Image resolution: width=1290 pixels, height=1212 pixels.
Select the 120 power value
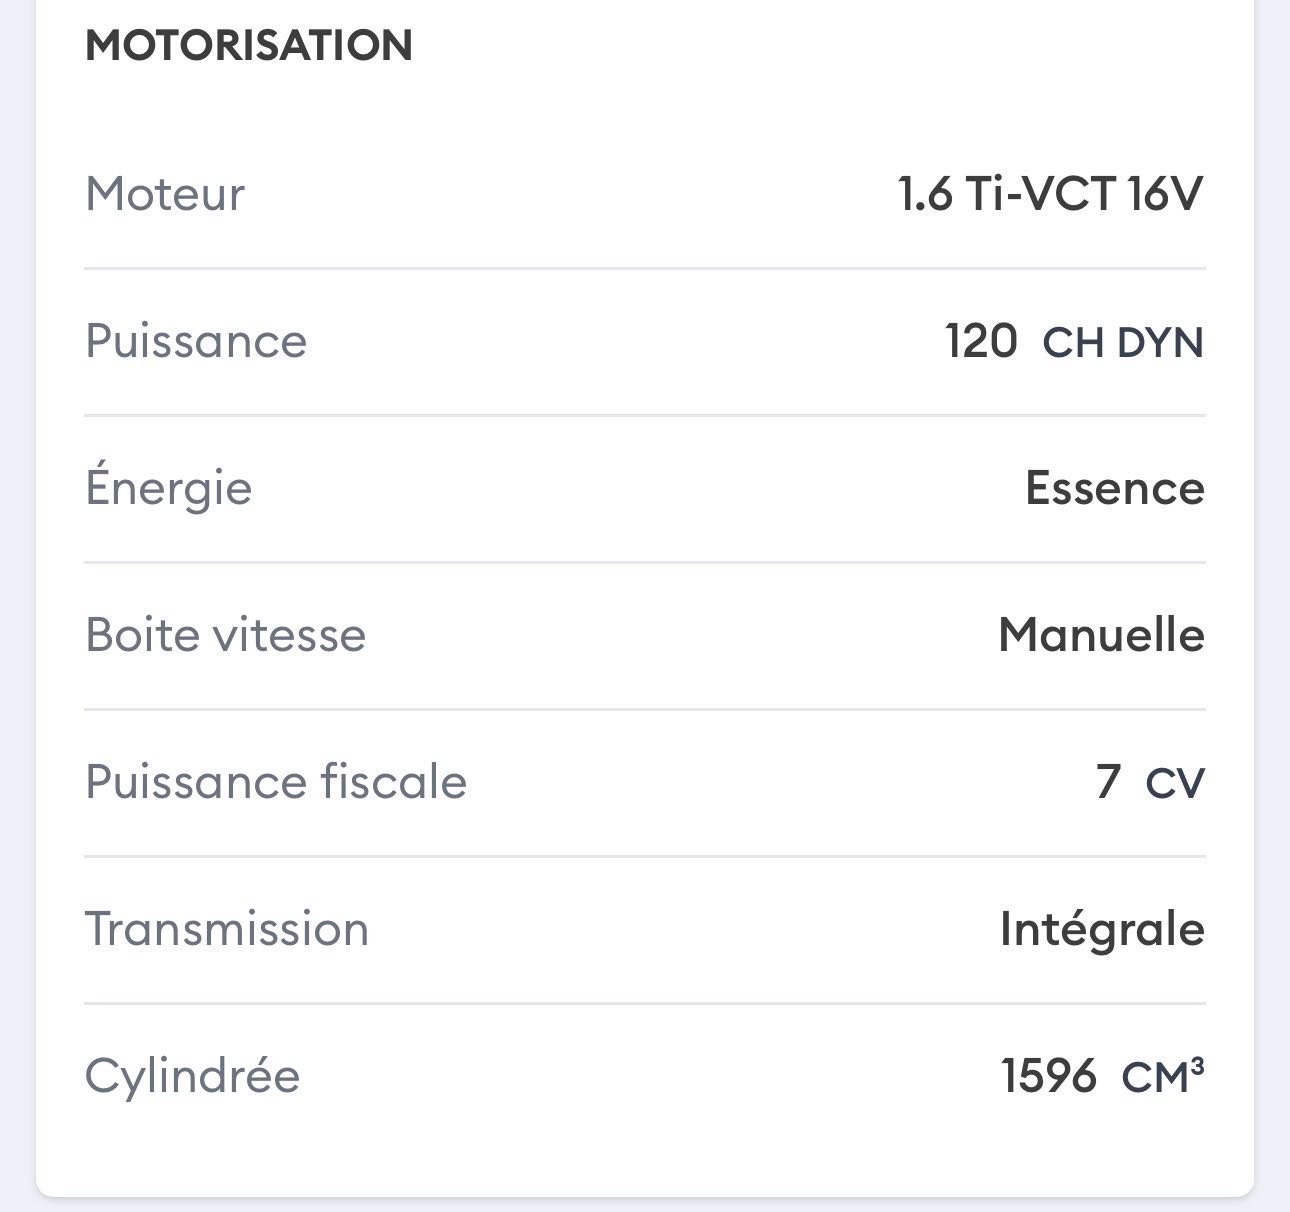981,341
